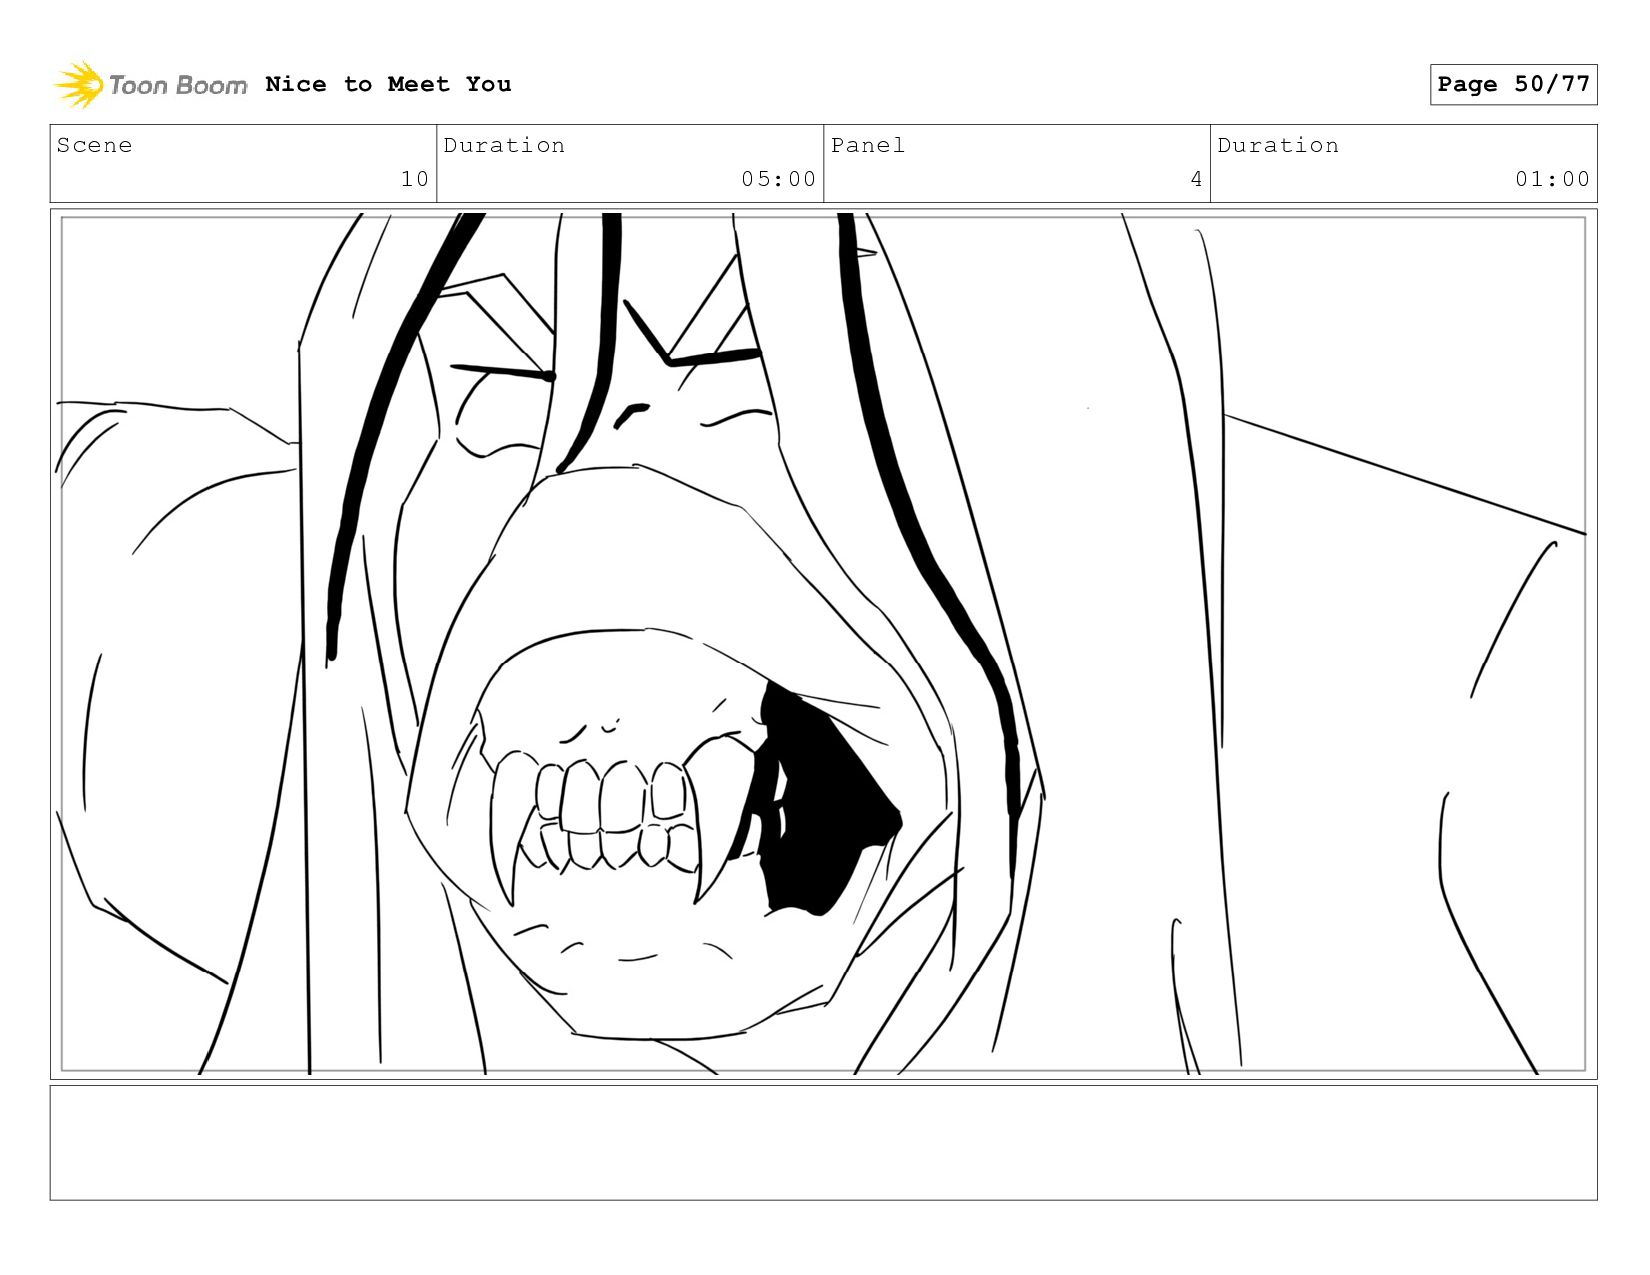Click the scene duration "05:00"
1650x1275 pixels.
click(x=779, y=179)
